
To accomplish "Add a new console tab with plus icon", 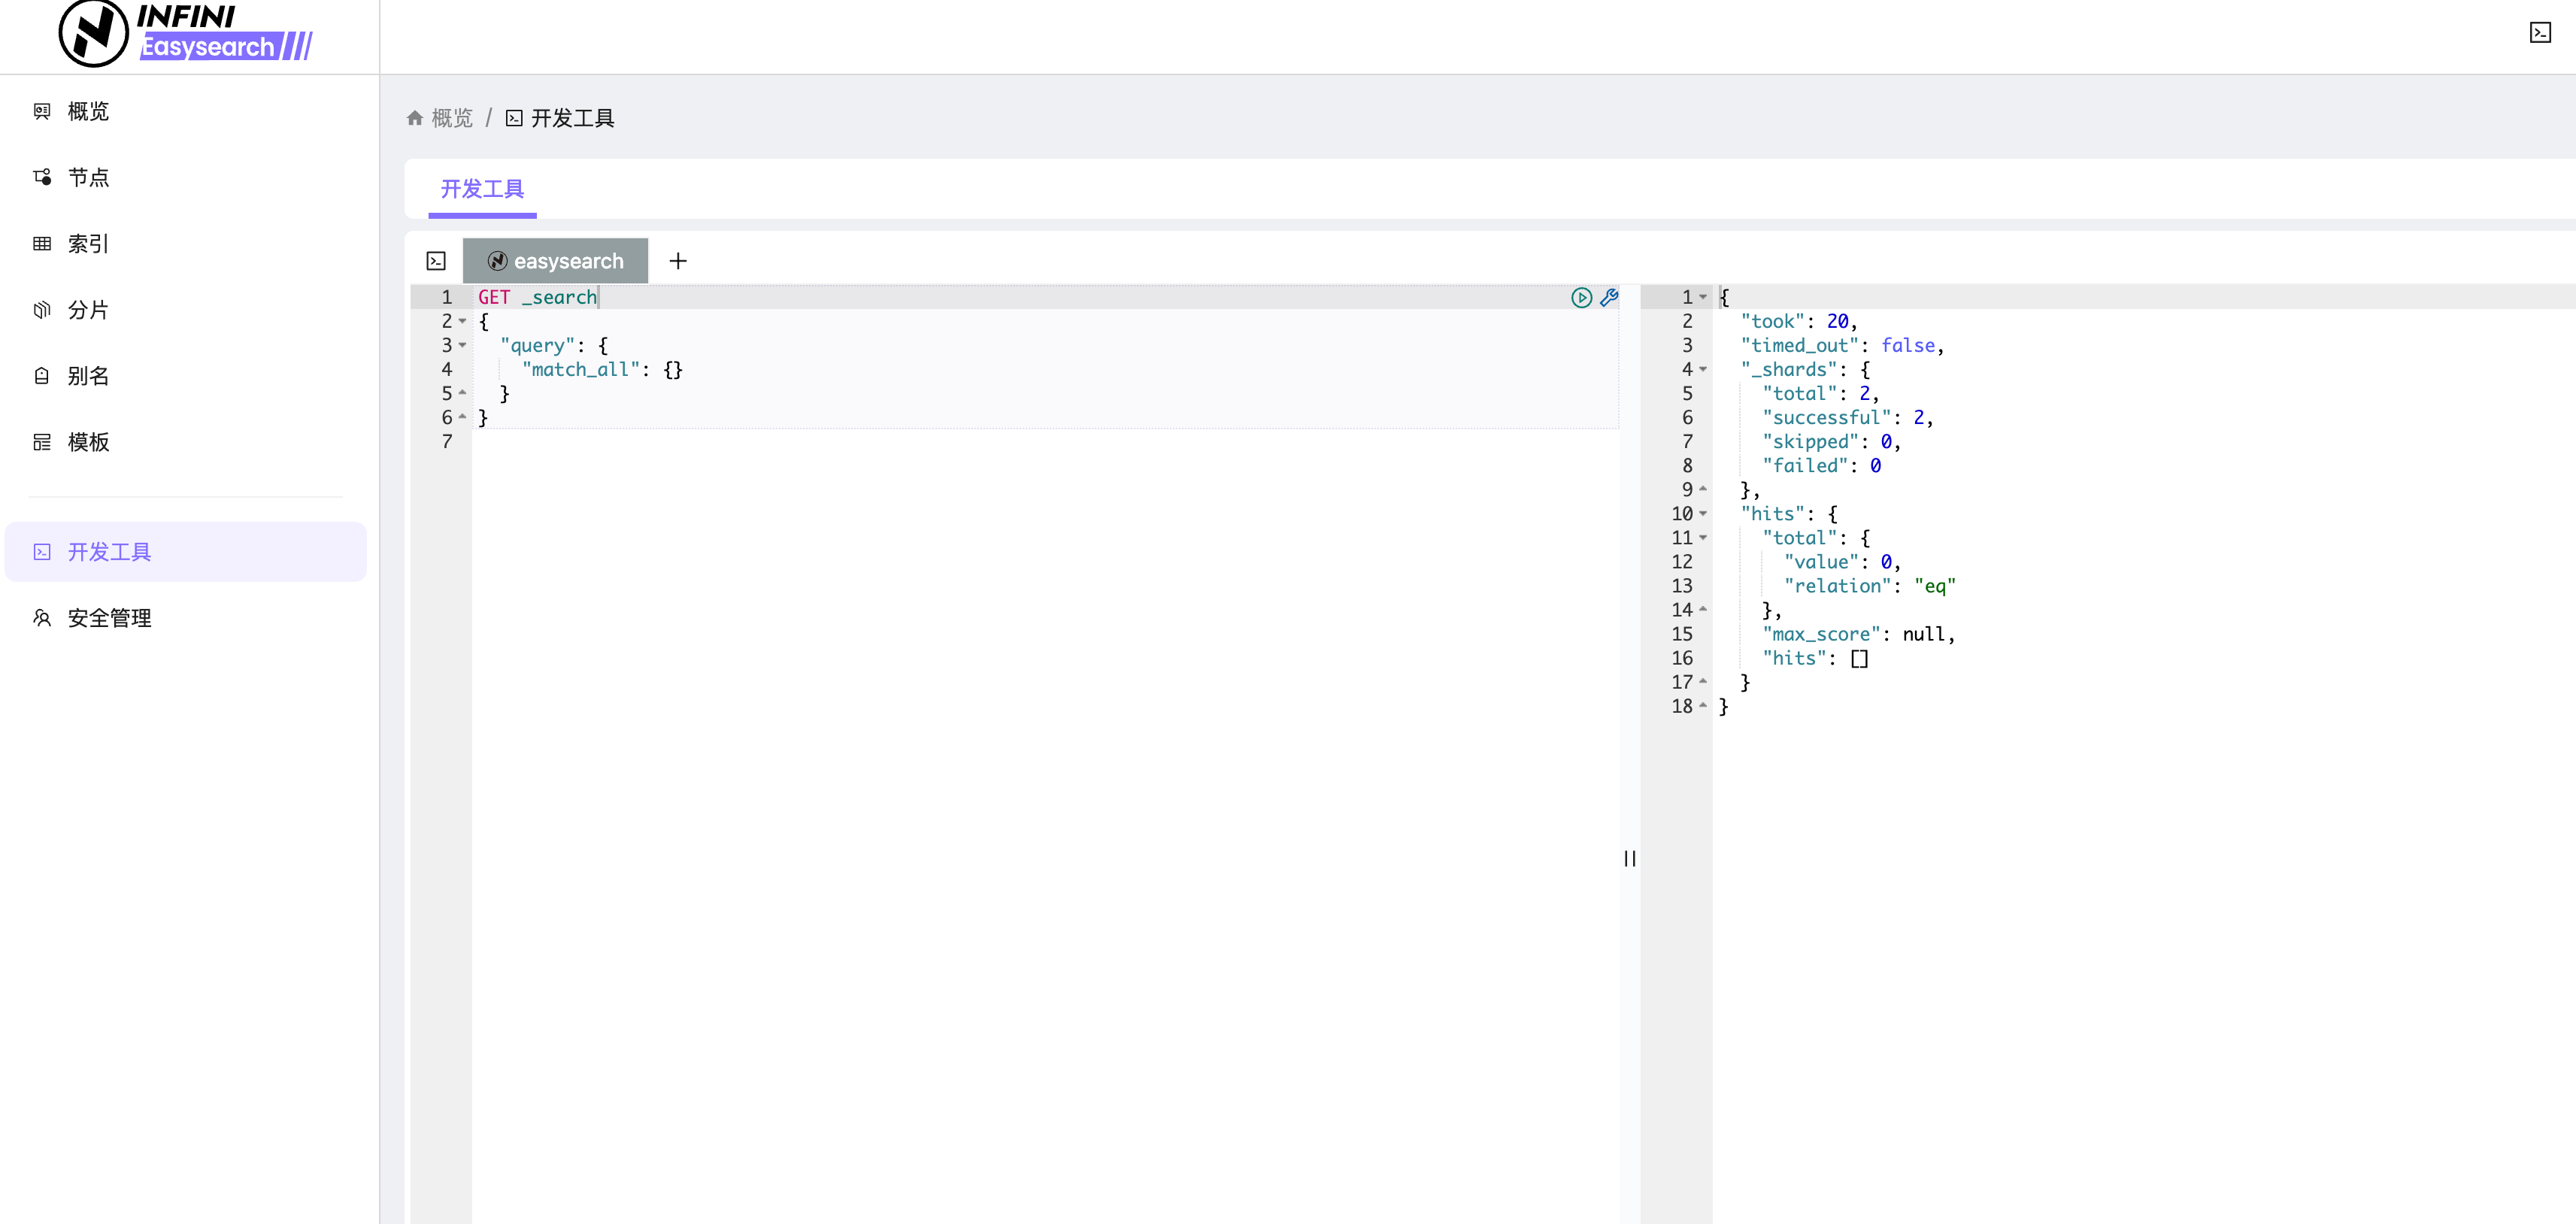I will [678, 261].
